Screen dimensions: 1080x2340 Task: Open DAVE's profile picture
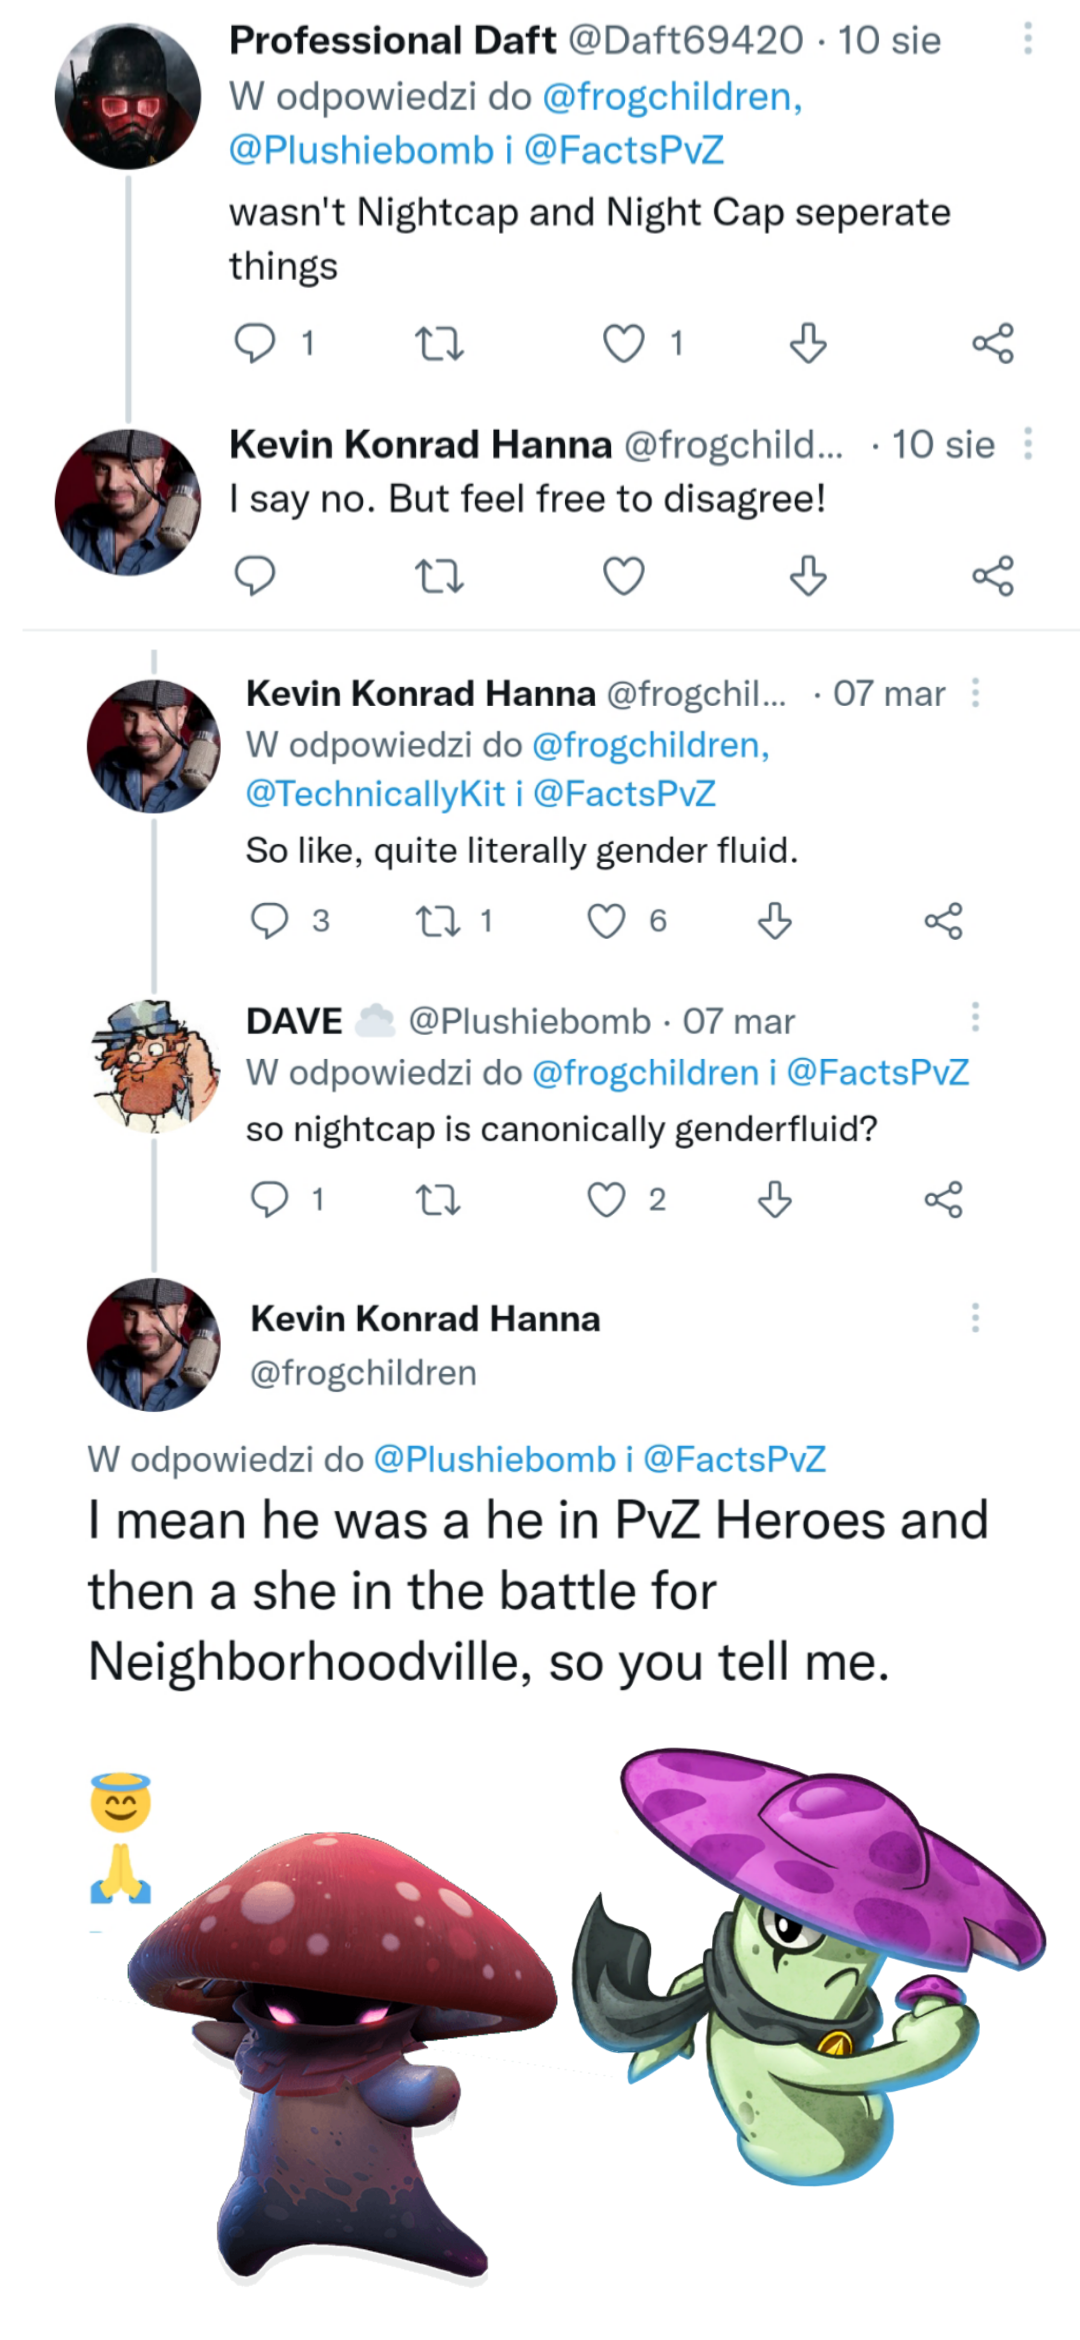tap(154, 1066)
